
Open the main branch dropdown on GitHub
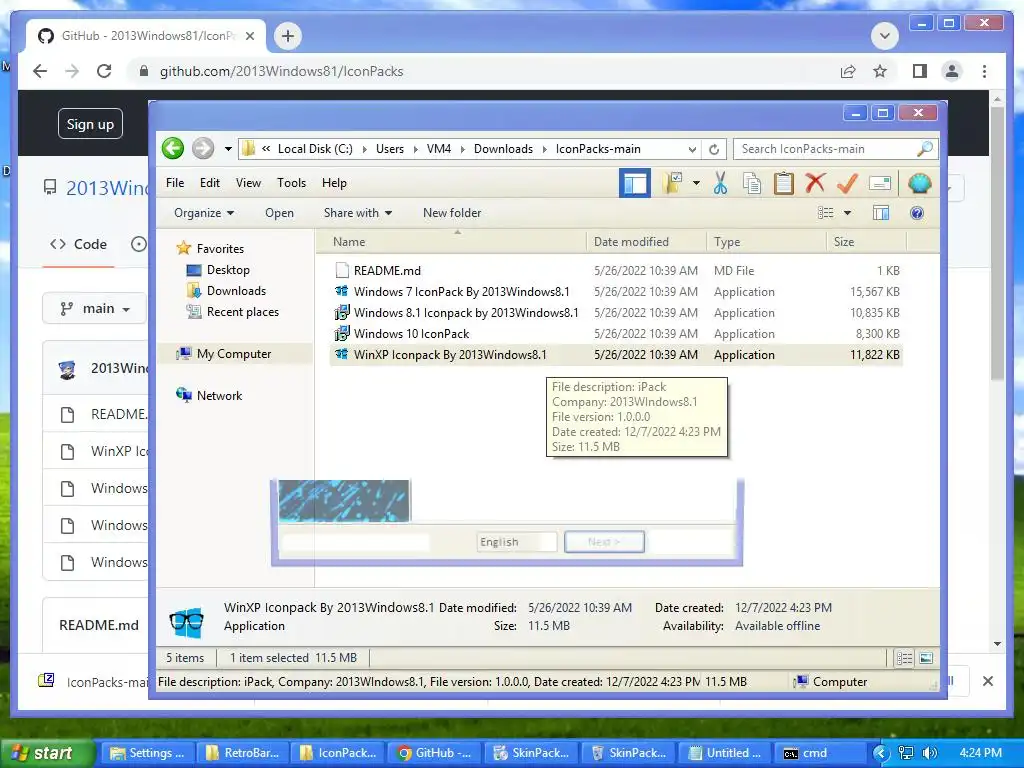click(95, 308)
